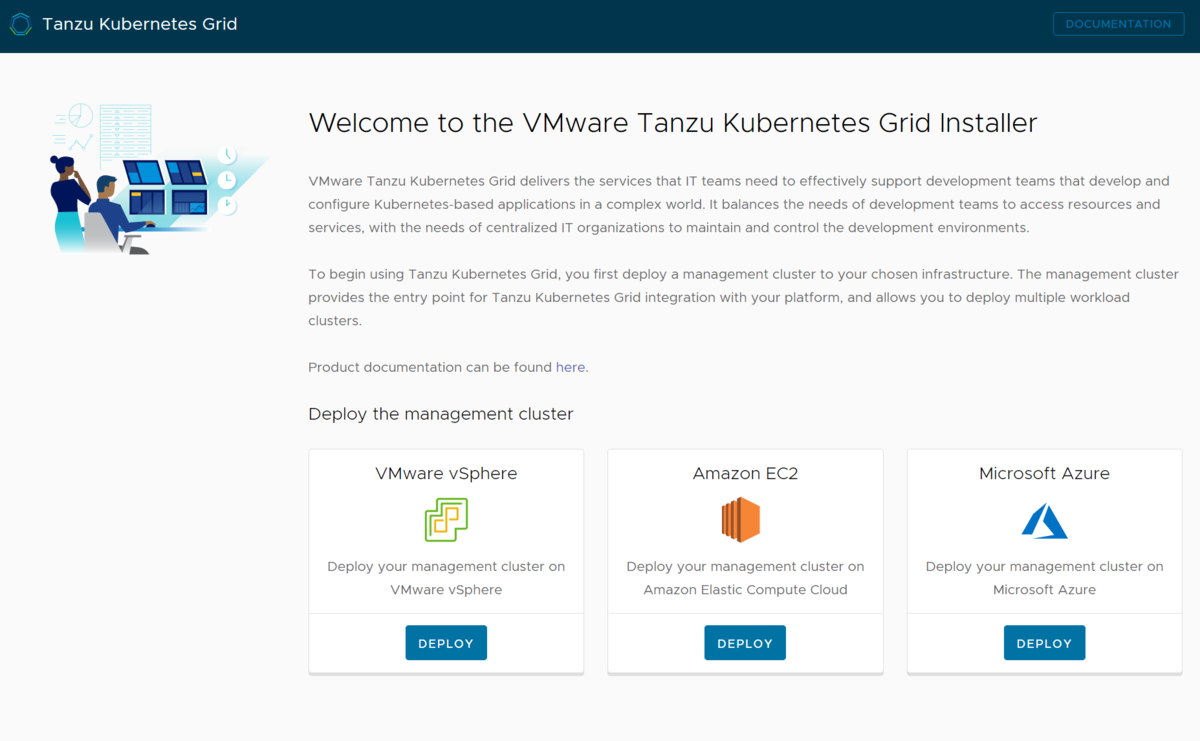Click the VMware vSphere green icon
Viewport: 1200px width, 741px height.
(446, 520)
